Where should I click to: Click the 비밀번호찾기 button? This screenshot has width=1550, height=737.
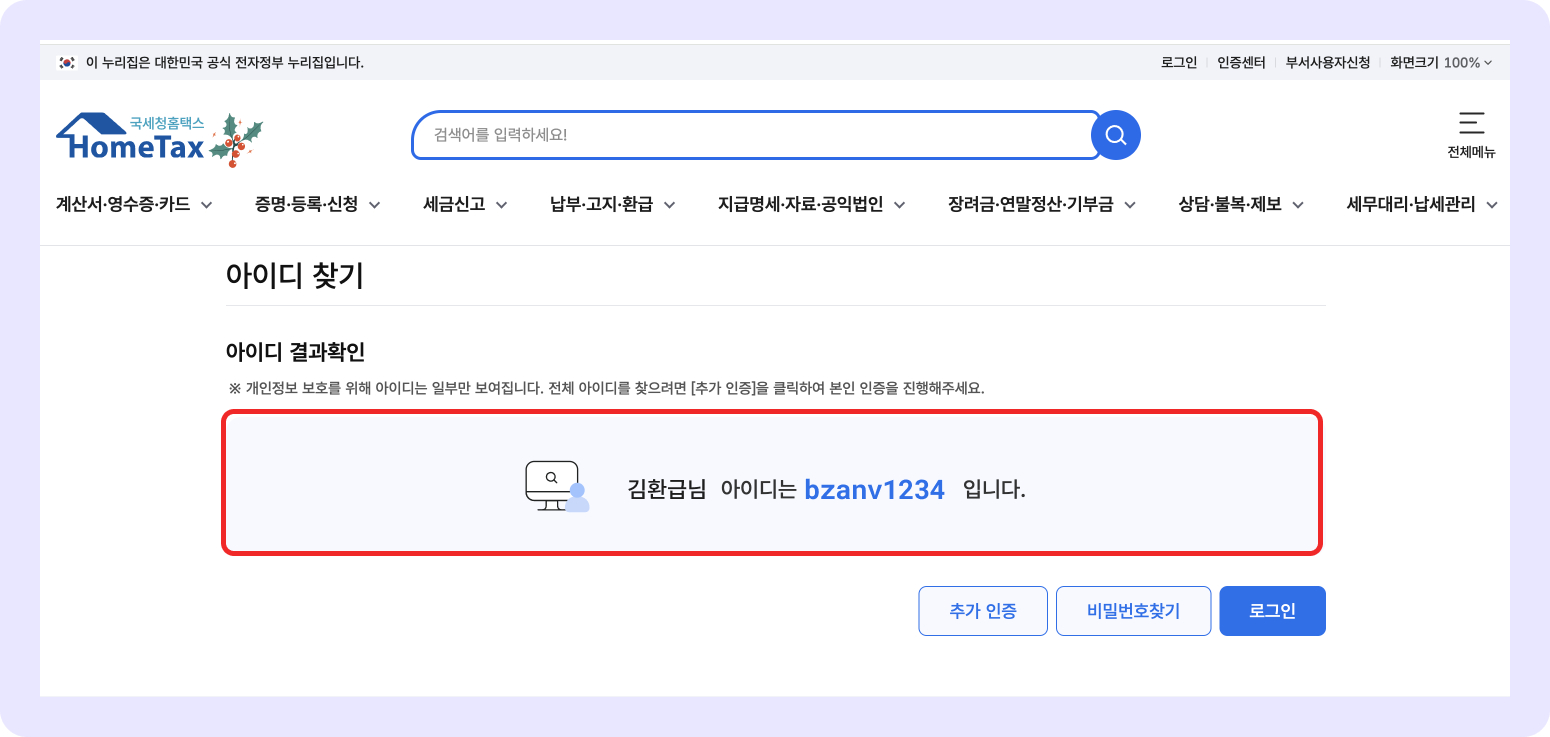(x=1133, y=610)
